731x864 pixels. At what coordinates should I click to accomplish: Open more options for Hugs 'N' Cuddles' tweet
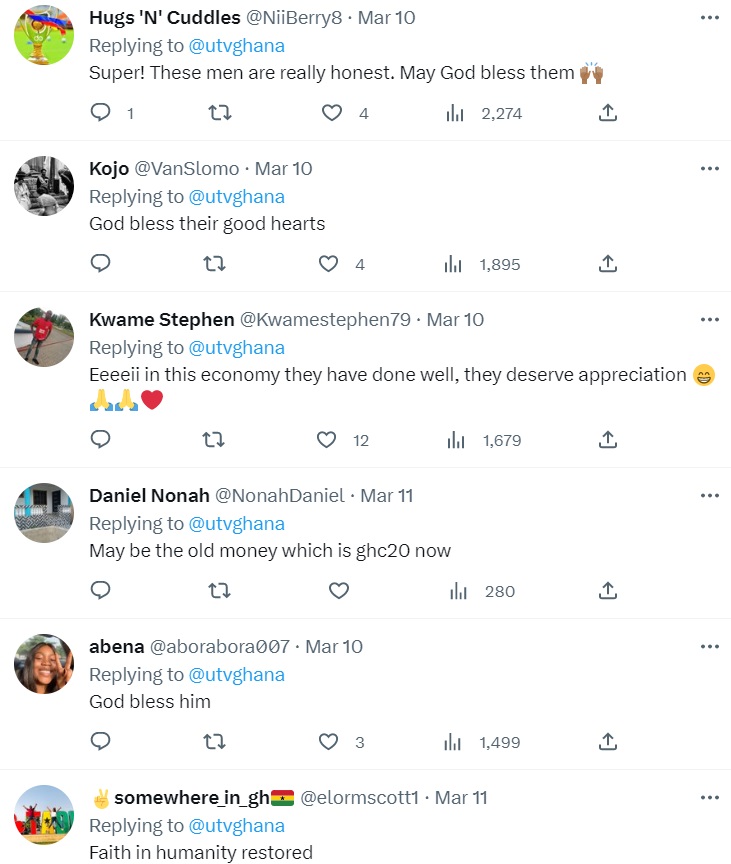pos(709,17)
